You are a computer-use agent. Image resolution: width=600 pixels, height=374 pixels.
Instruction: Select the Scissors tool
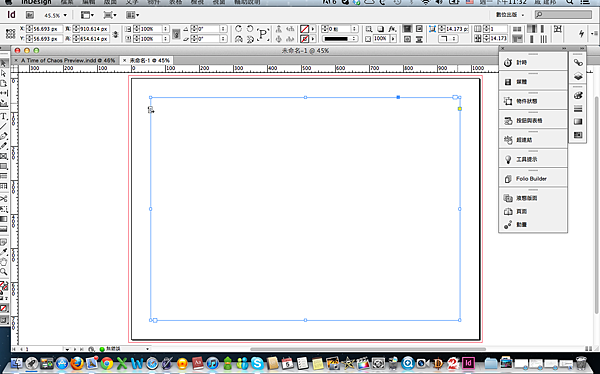(x=3, y=199)
